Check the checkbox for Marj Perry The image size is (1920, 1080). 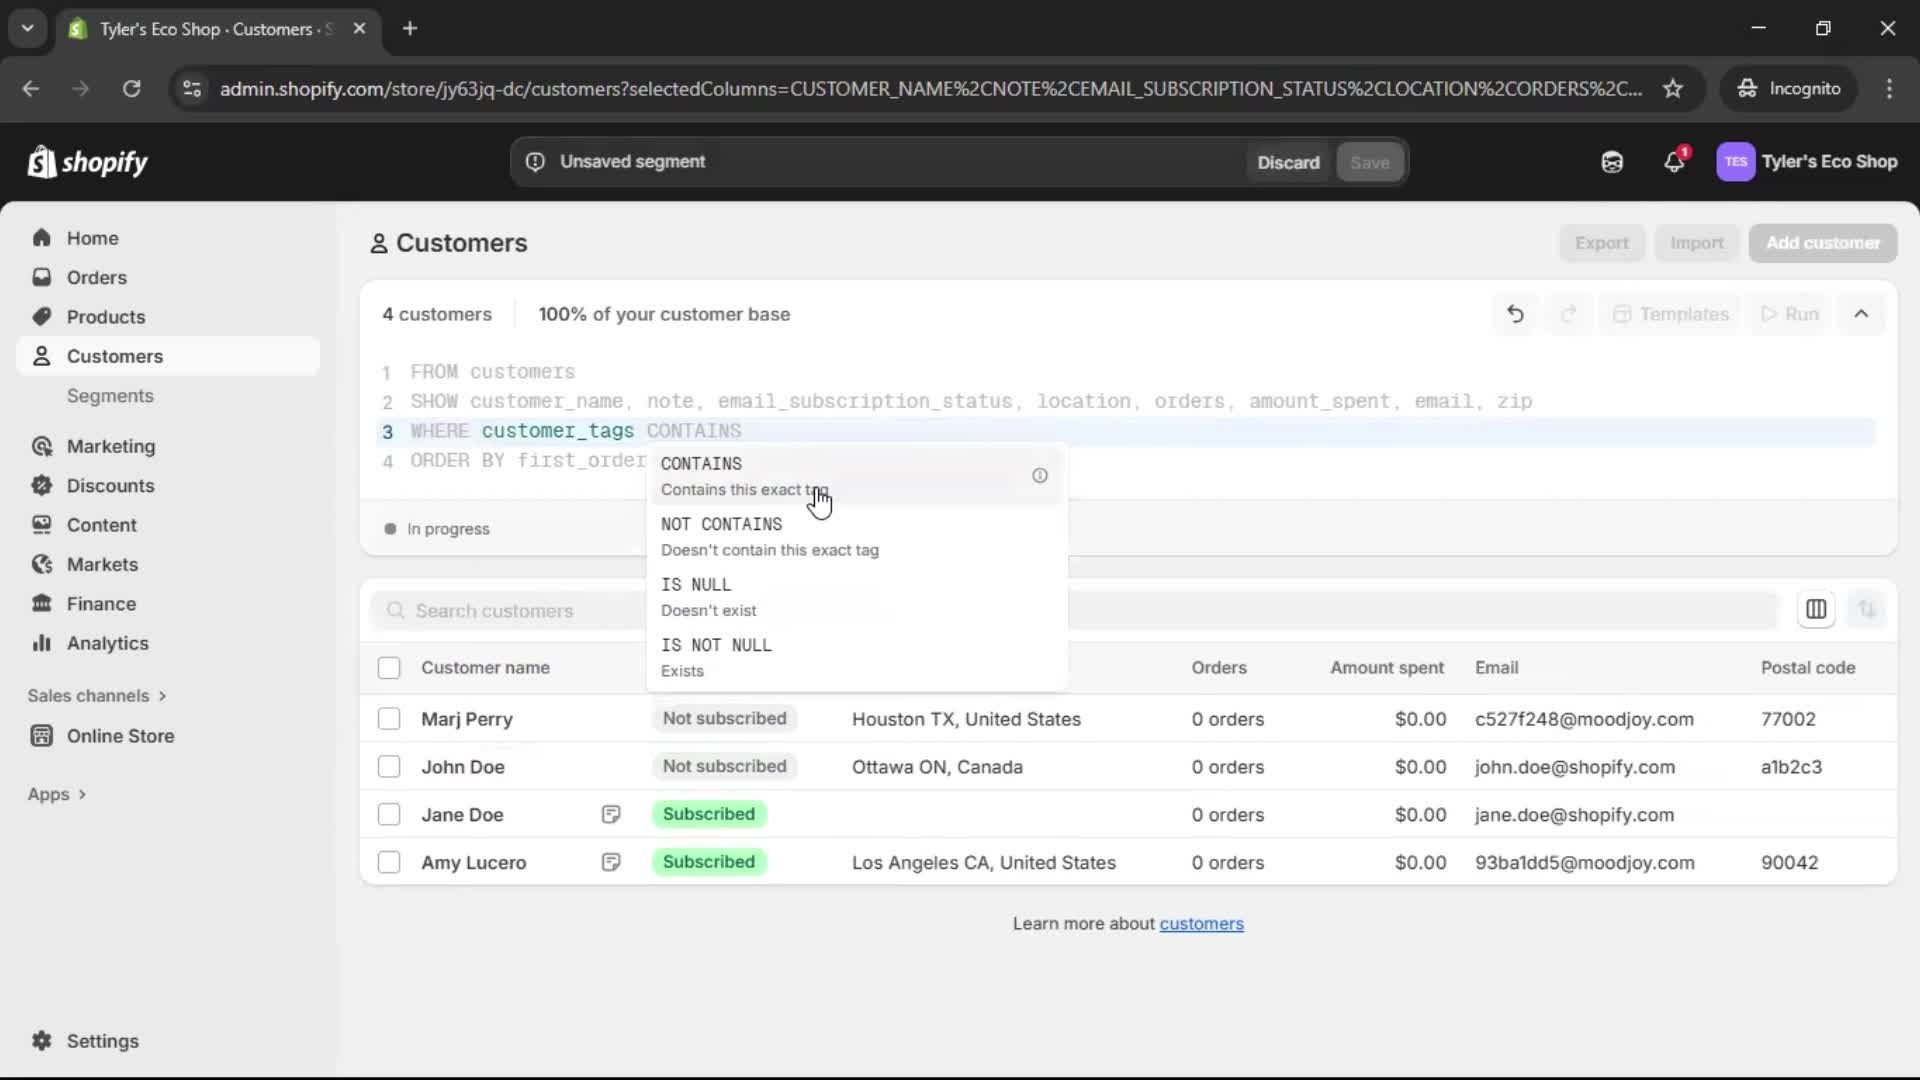389,719
